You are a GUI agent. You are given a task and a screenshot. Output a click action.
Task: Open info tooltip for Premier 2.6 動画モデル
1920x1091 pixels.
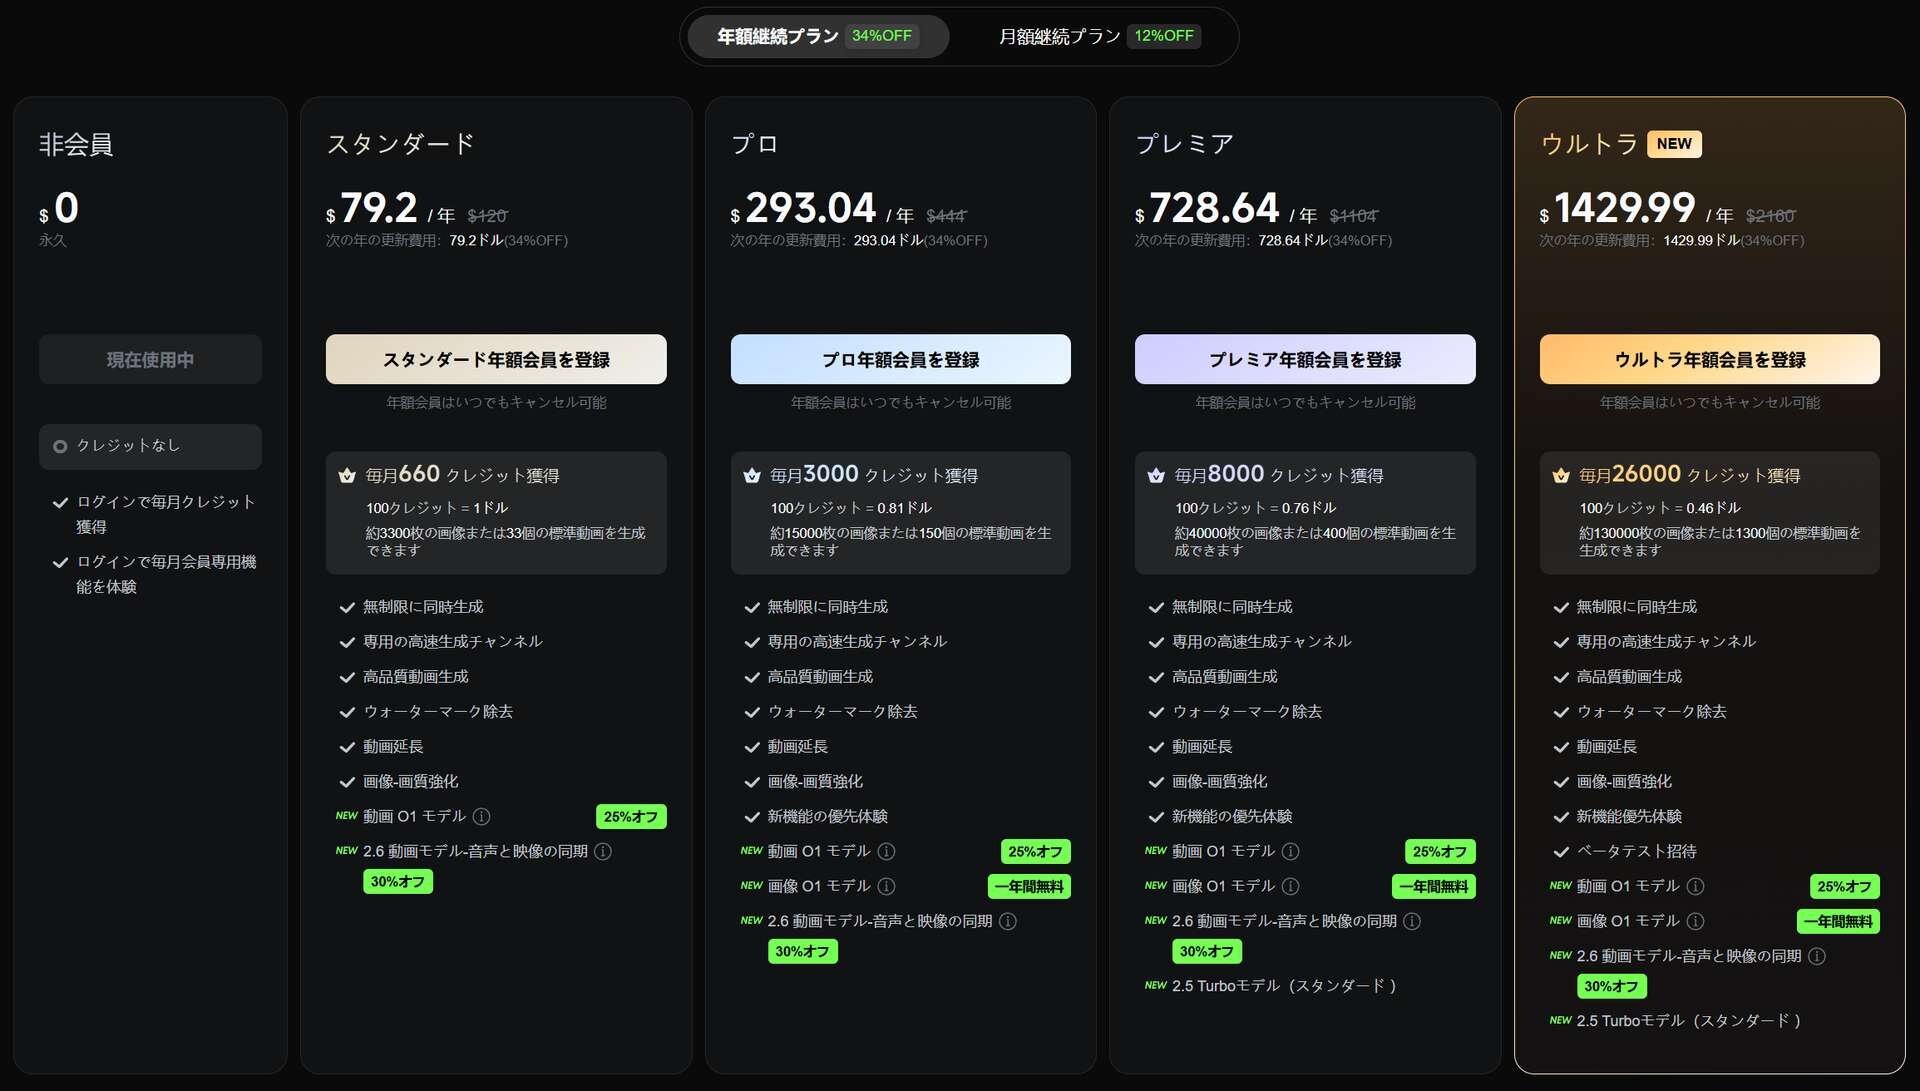(1412, 921)
